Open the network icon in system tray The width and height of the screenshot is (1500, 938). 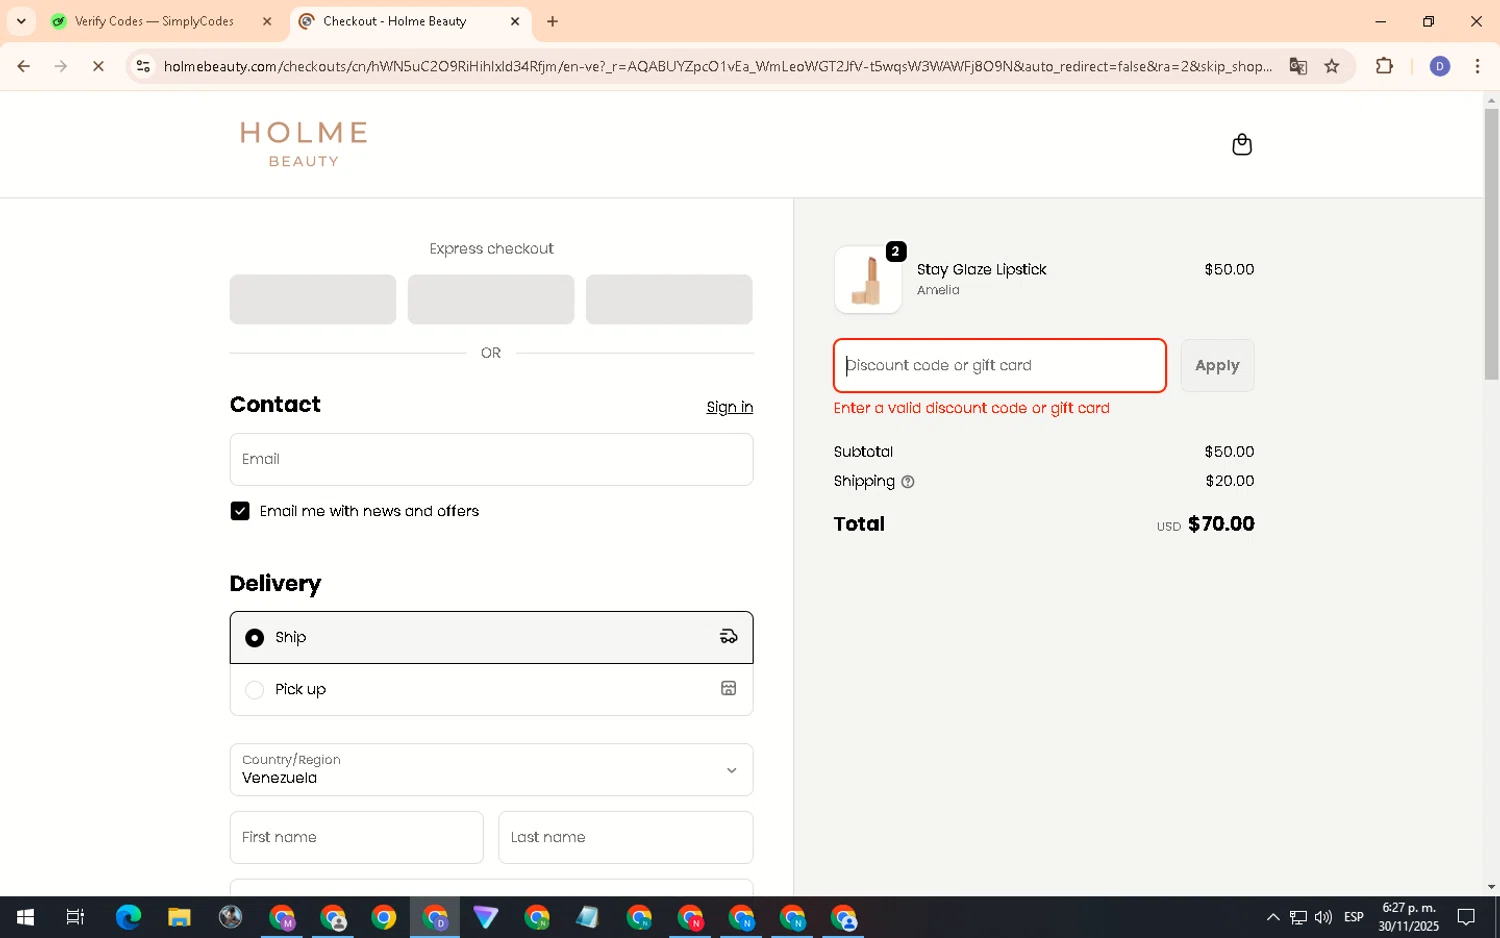[1298, 917]
